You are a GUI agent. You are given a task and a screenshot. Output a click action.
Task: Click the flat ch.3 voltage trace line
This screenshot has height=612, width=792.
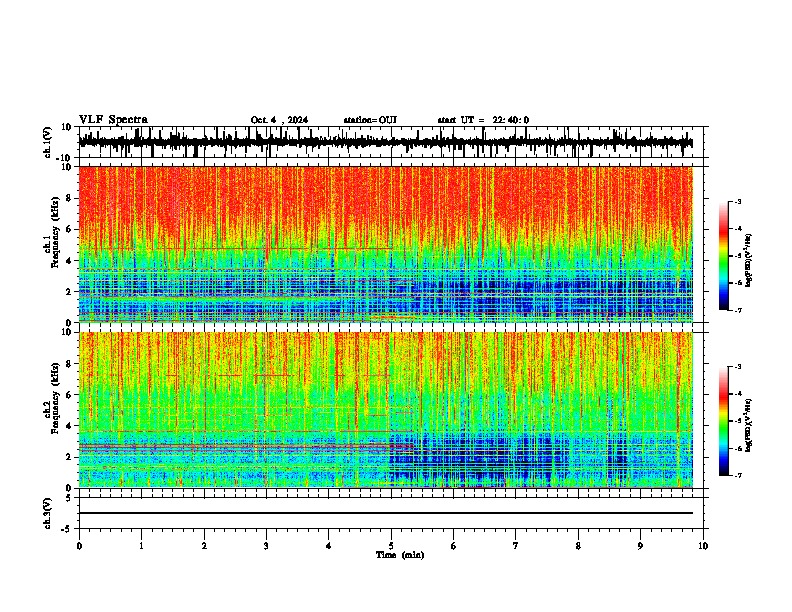tap(386, 513)
